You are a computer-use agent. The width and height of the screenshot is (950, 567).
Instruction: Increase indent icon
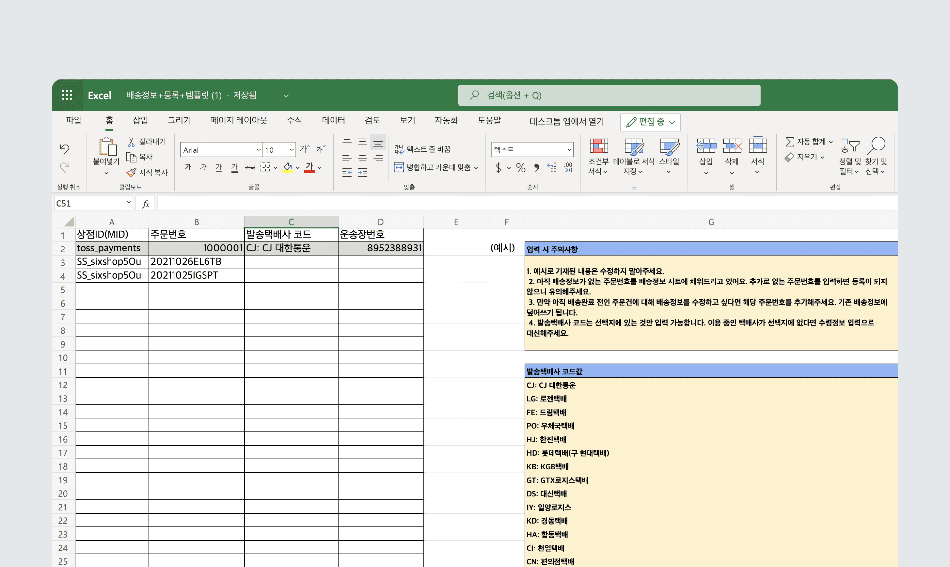362,173
